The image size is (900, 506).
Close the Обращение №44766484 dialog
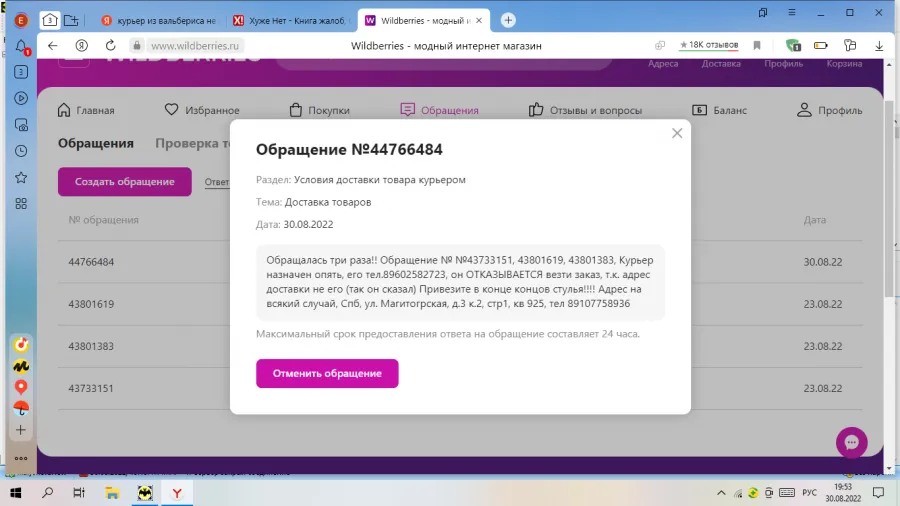coord(677,133)
